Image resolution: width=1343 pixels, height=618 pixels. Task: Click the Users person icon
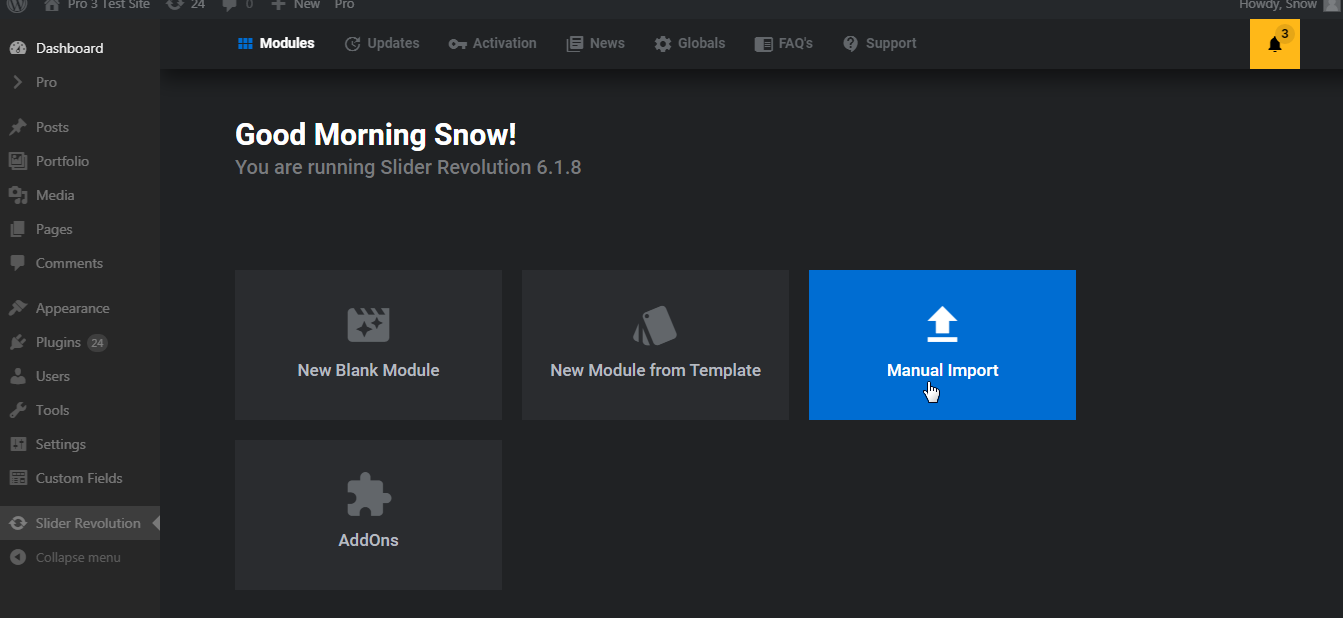point(17,376)
